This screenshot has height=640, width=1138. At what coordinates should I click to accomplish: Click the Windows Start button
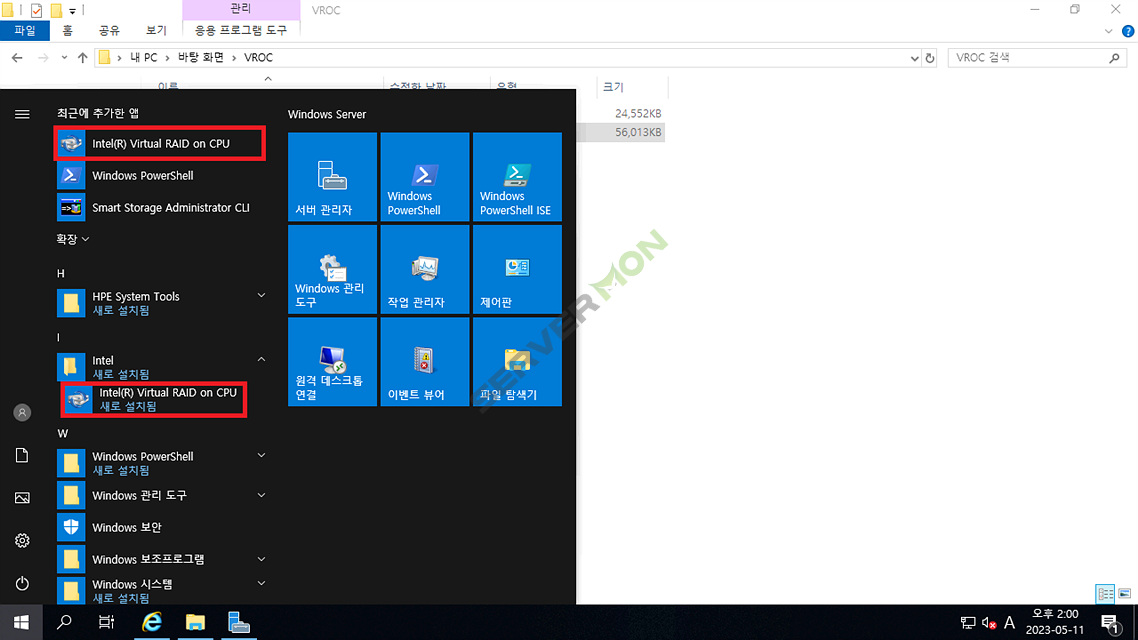21,623
